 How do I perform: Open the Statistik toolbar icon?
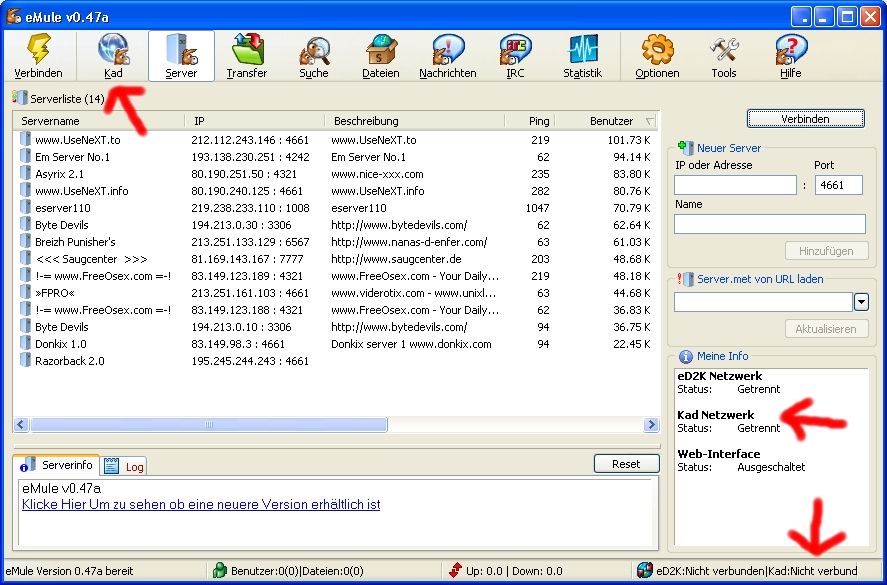583,50
